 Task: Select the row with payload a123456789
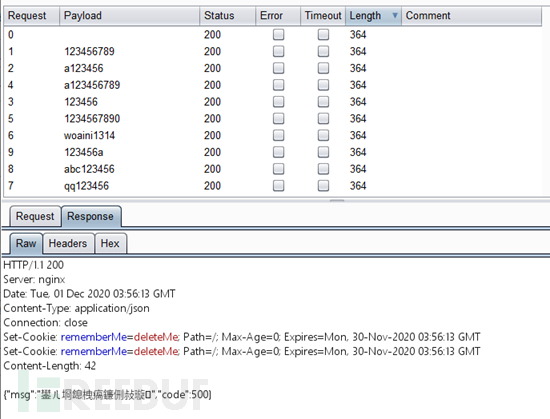pos(273,85)
